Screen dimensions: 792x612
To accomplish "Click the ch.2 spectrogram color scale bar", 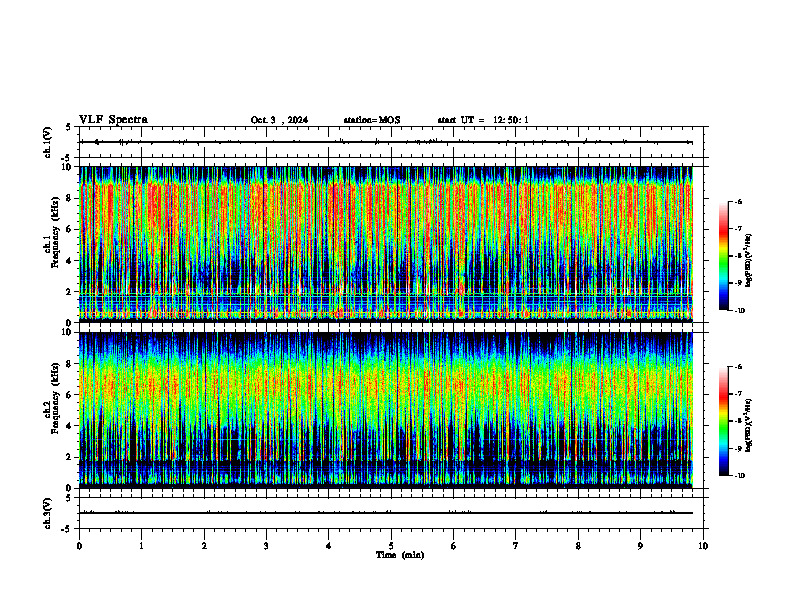I will click(724, 421).
